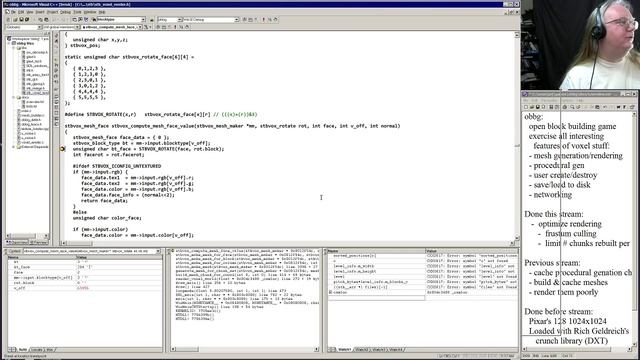
Task: Click the Show Next Statement icon
Action: click(56, 60)
